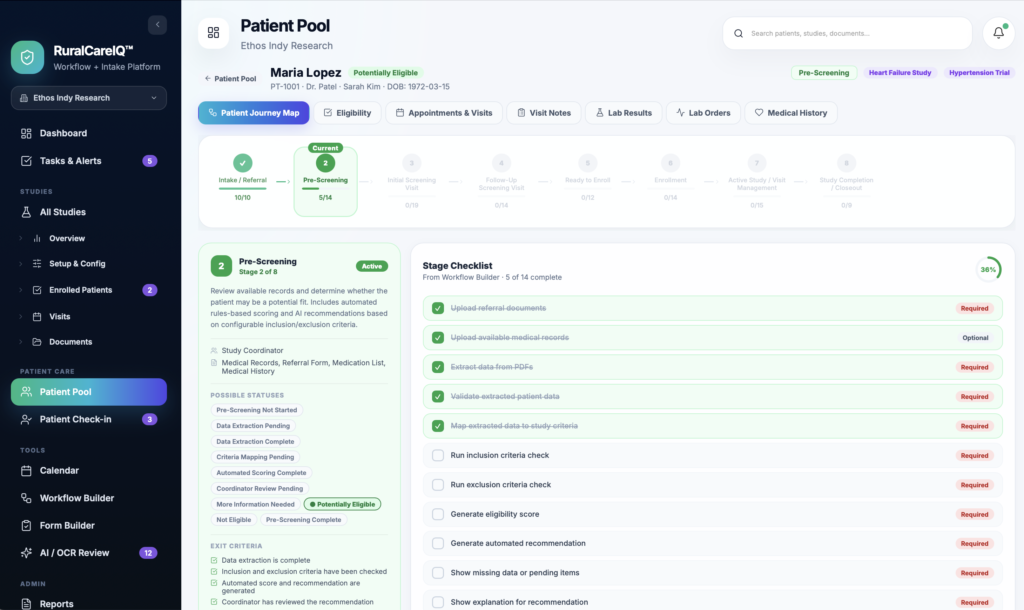1024x610 pixels.
Task: Select Pre-Screening Complete status chip
Action: click(x=303, y=520)
